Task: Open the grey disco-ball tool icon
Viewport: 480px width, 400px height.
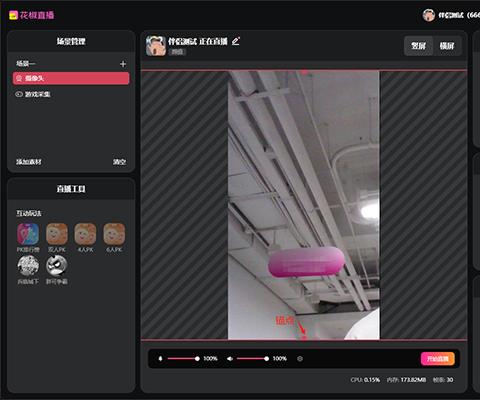Action: [x=28, y=266]
